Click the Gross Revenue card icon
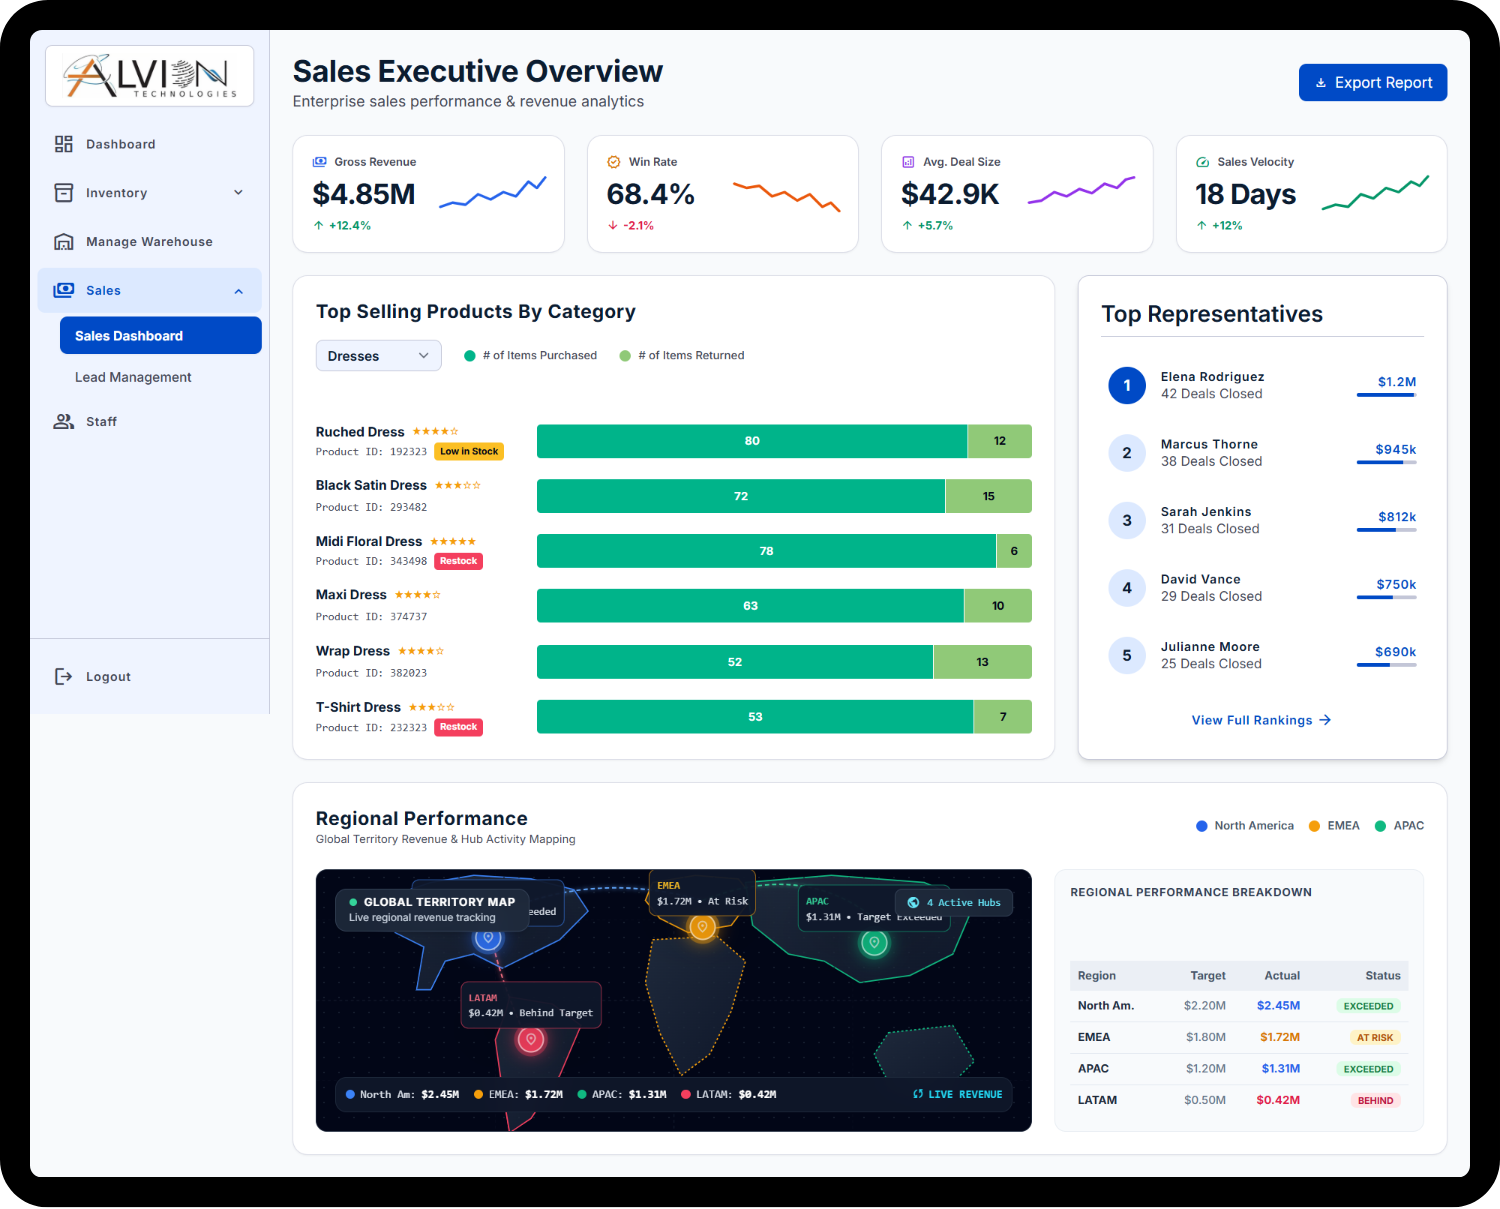 (x=320, y=162)
